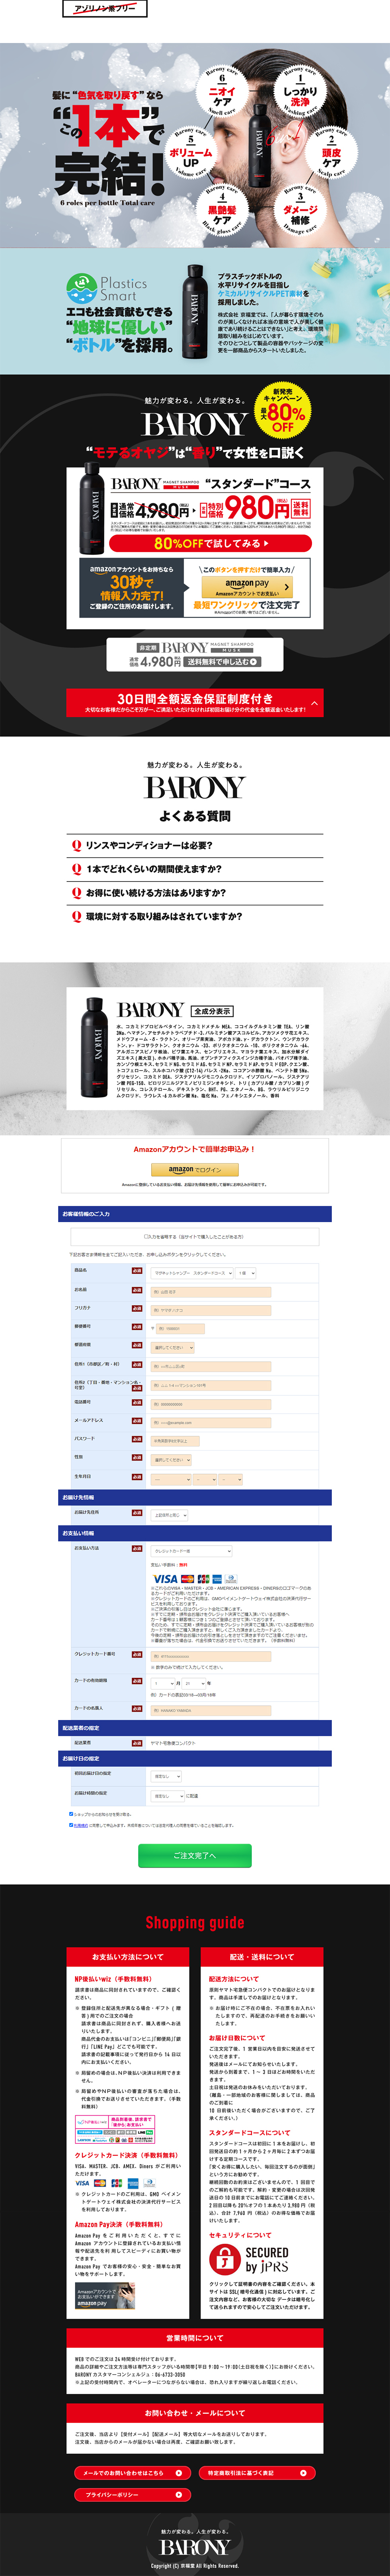Open the お届け先住所 delivery address dropdown
Viewport: 390px width, 2576px height.
(x=170, y=1515)
